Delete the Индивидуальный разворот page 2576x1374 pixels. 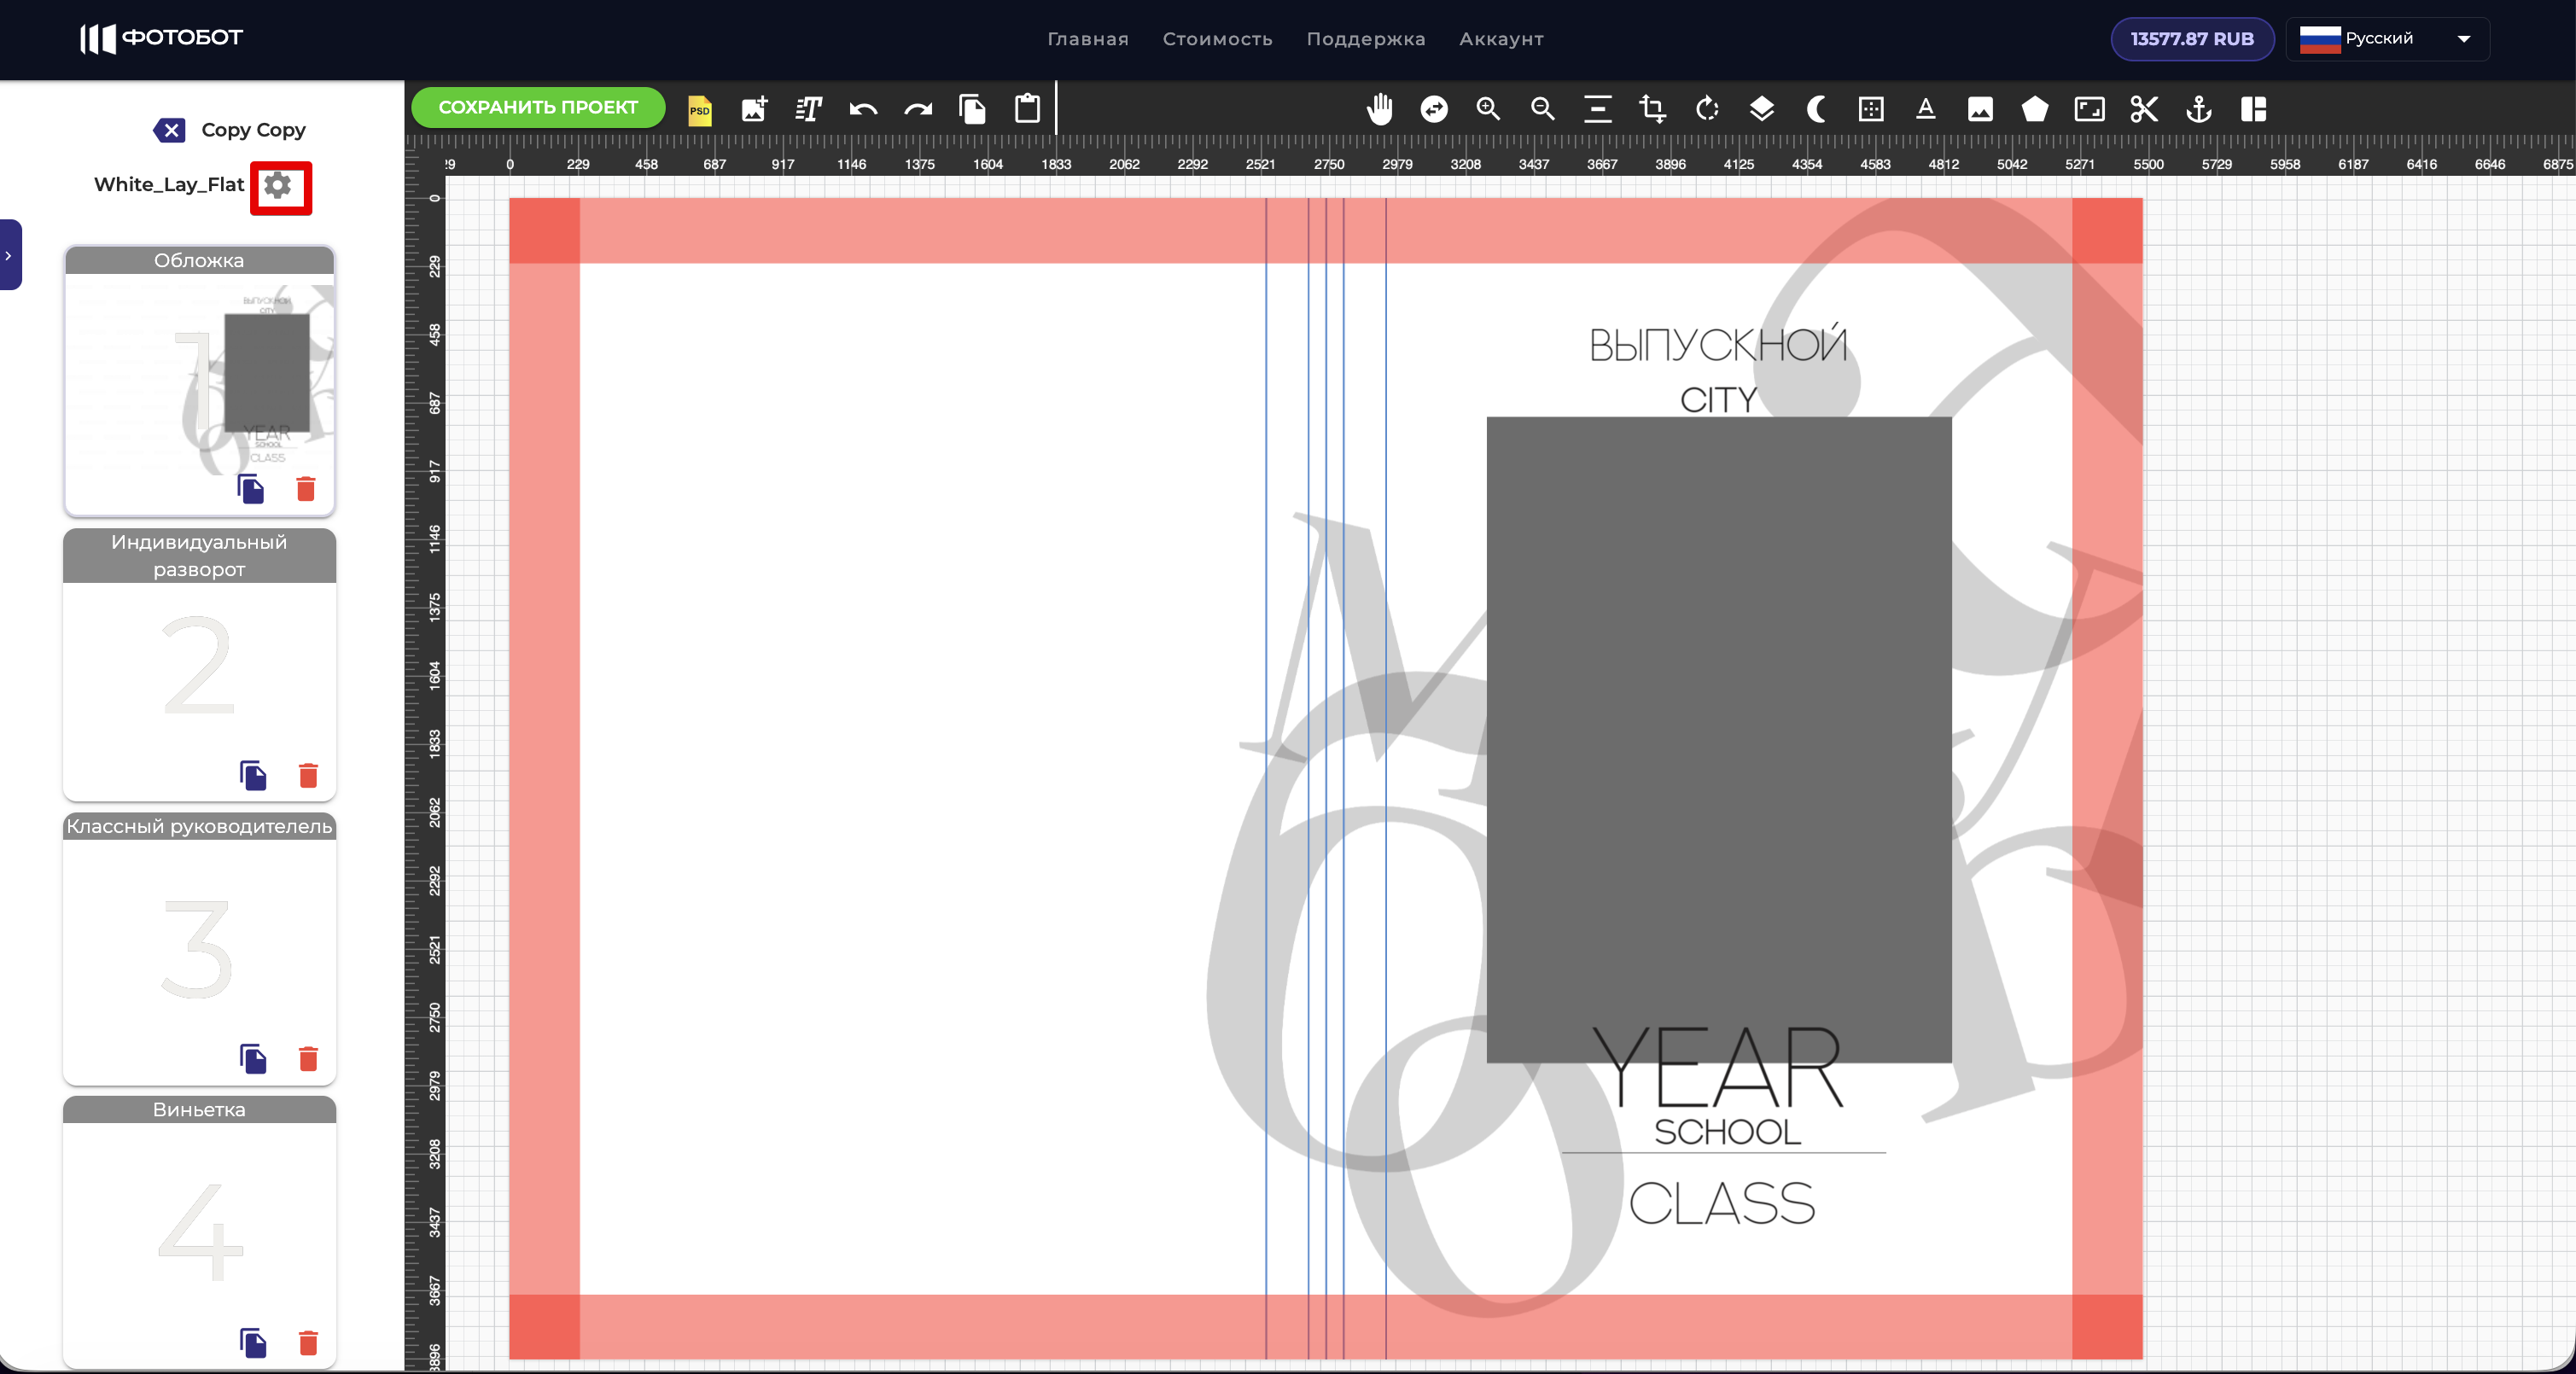[x=308, y=775]
